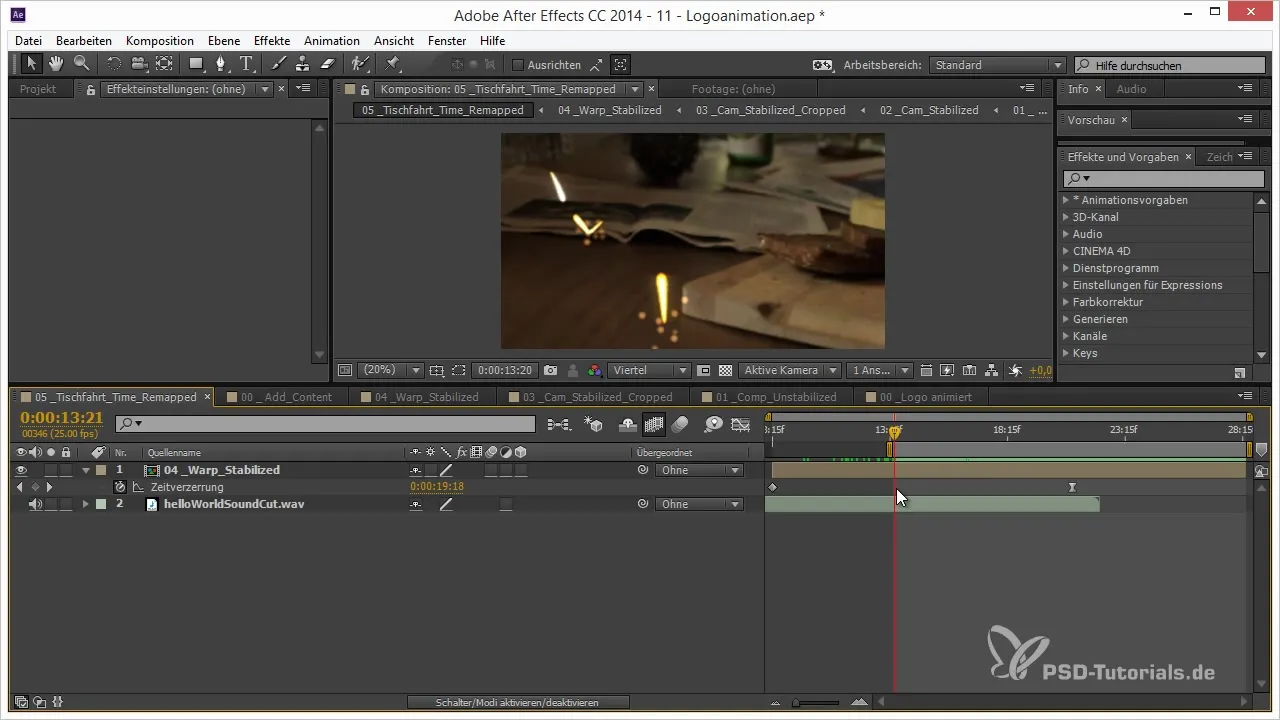
Task: Select the Rectangle shape tool
Action: click(x=197, y=64)
